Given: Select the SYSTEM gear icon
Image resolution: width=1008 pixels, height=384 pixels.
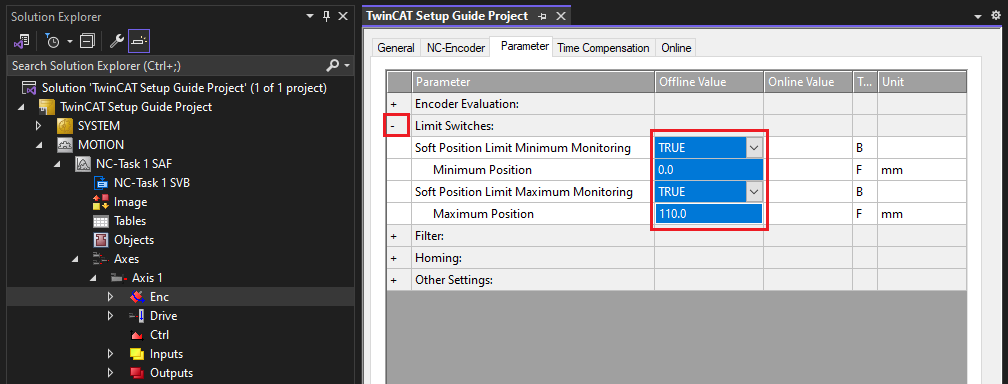Looking at the screenshot, I should point(65,125).
